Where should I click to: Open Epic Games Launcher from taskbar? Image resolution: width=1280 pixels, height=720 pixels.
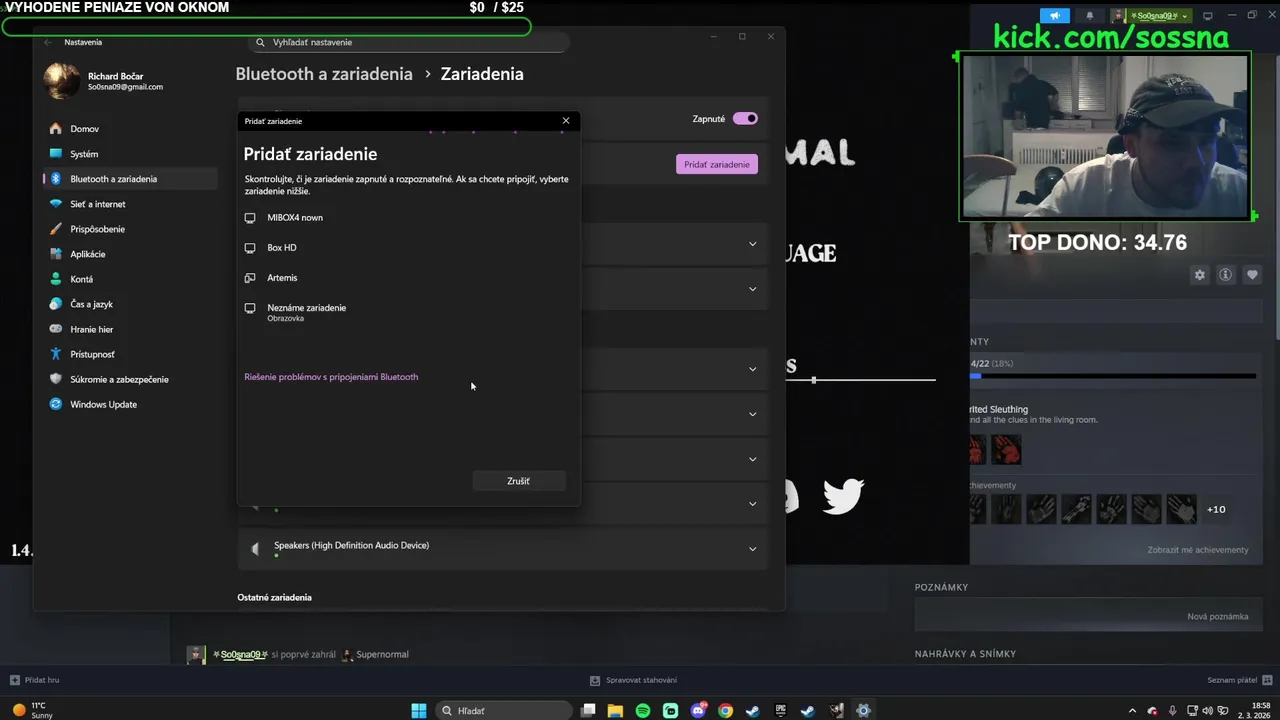780,711
